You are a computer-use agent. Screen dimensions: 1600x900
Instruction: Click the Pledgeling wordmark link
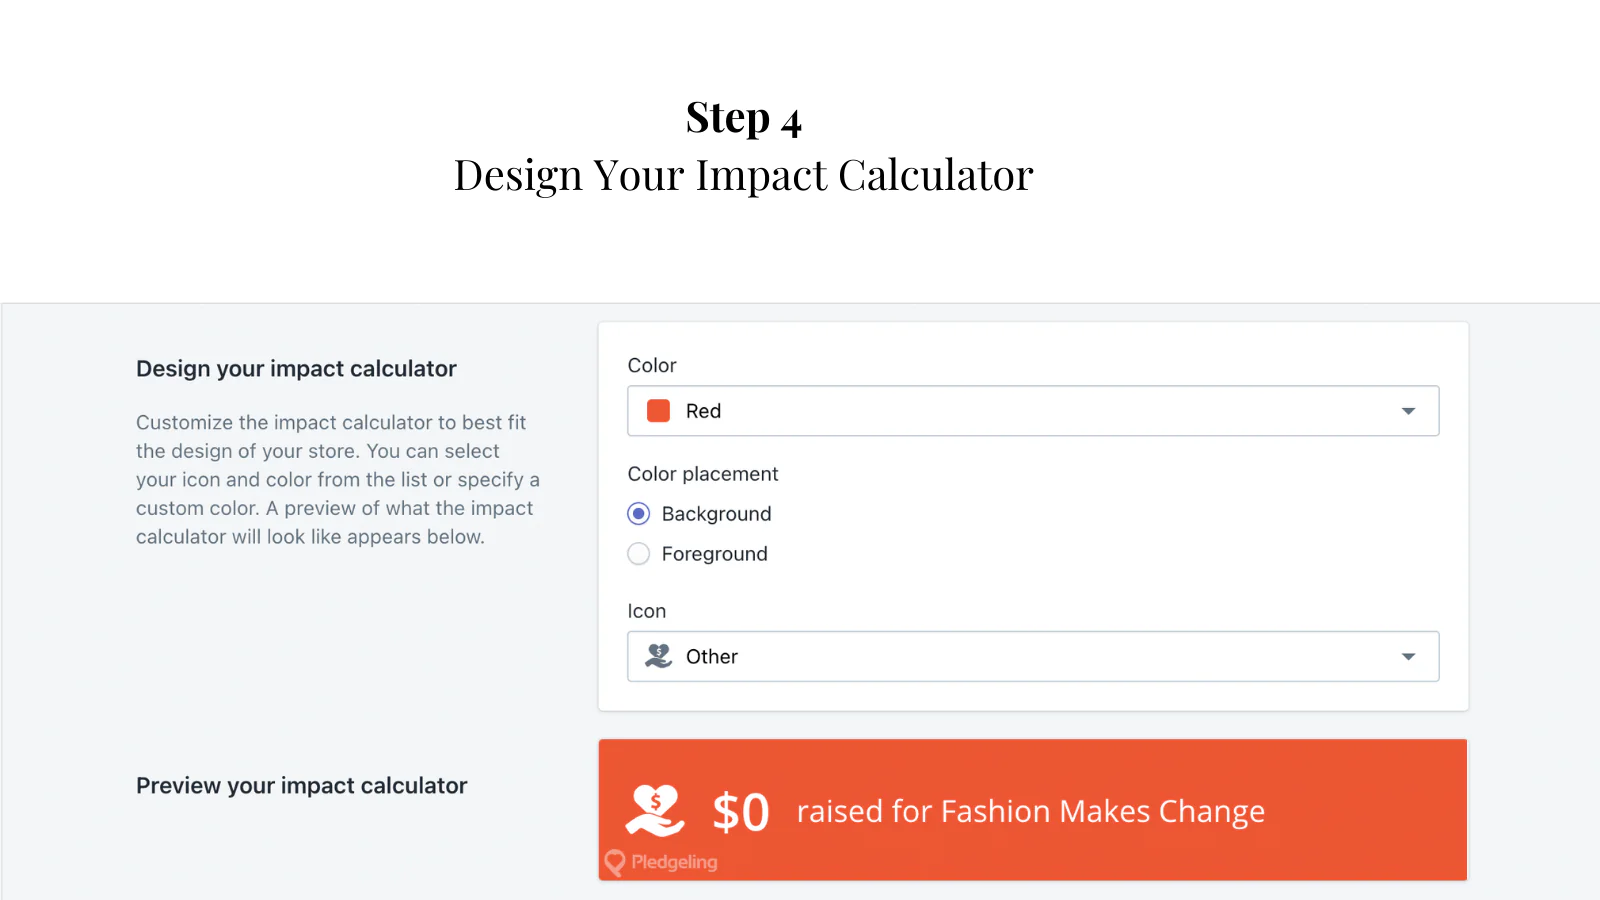coord(674,862)
